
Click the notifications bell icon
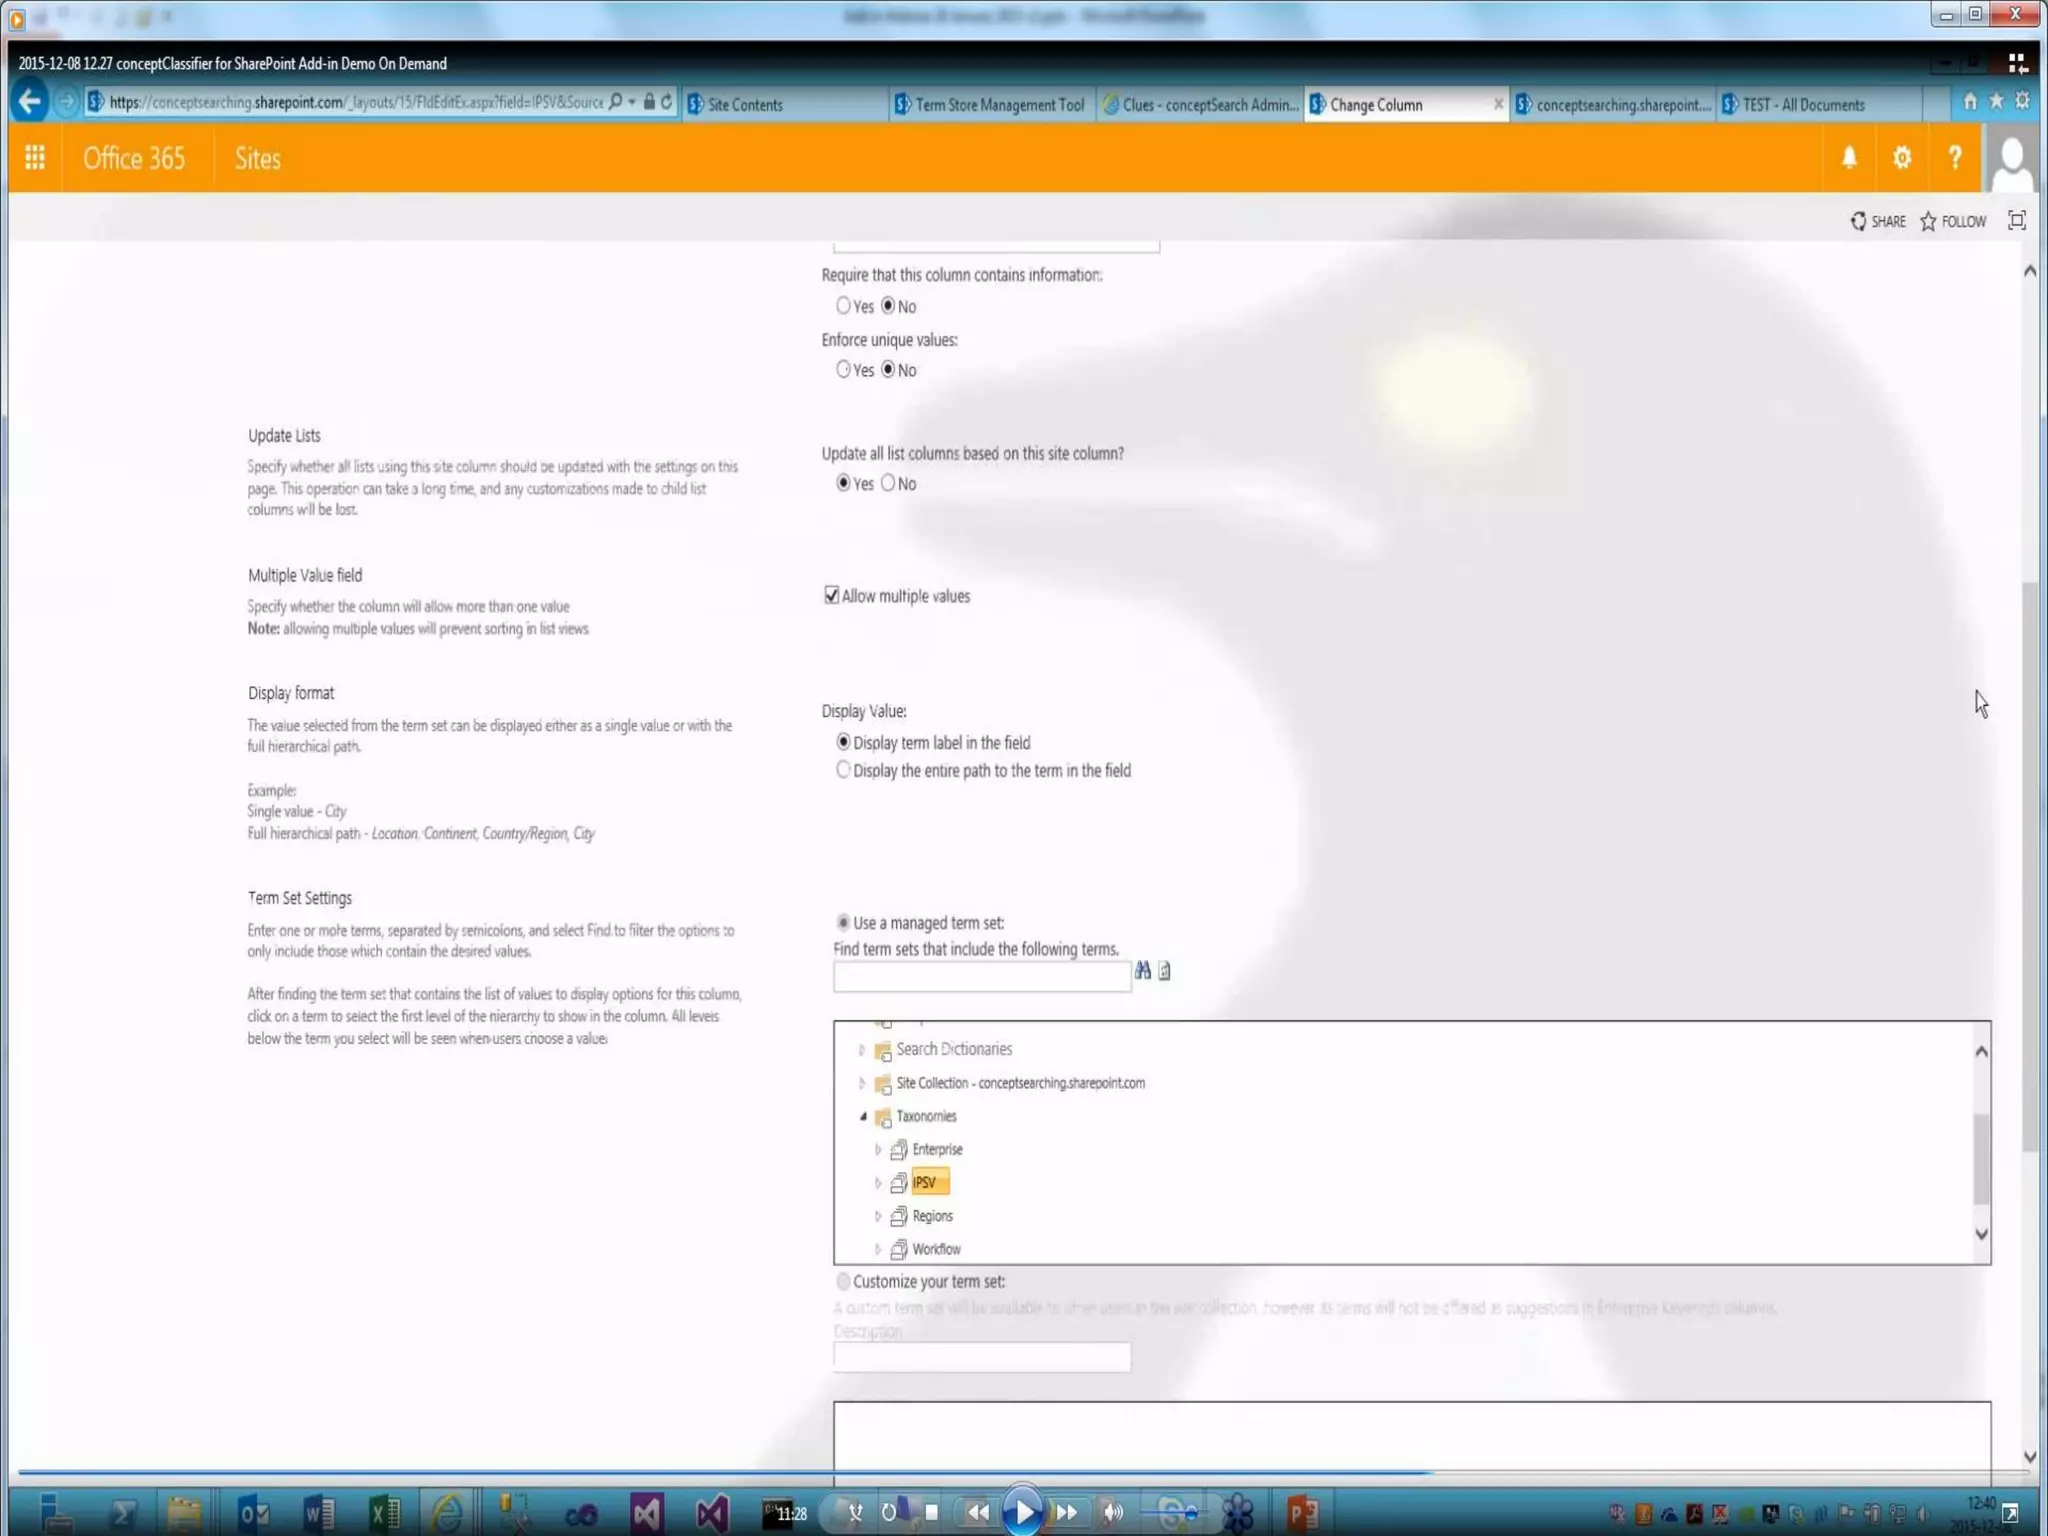tap(1849, 158)
